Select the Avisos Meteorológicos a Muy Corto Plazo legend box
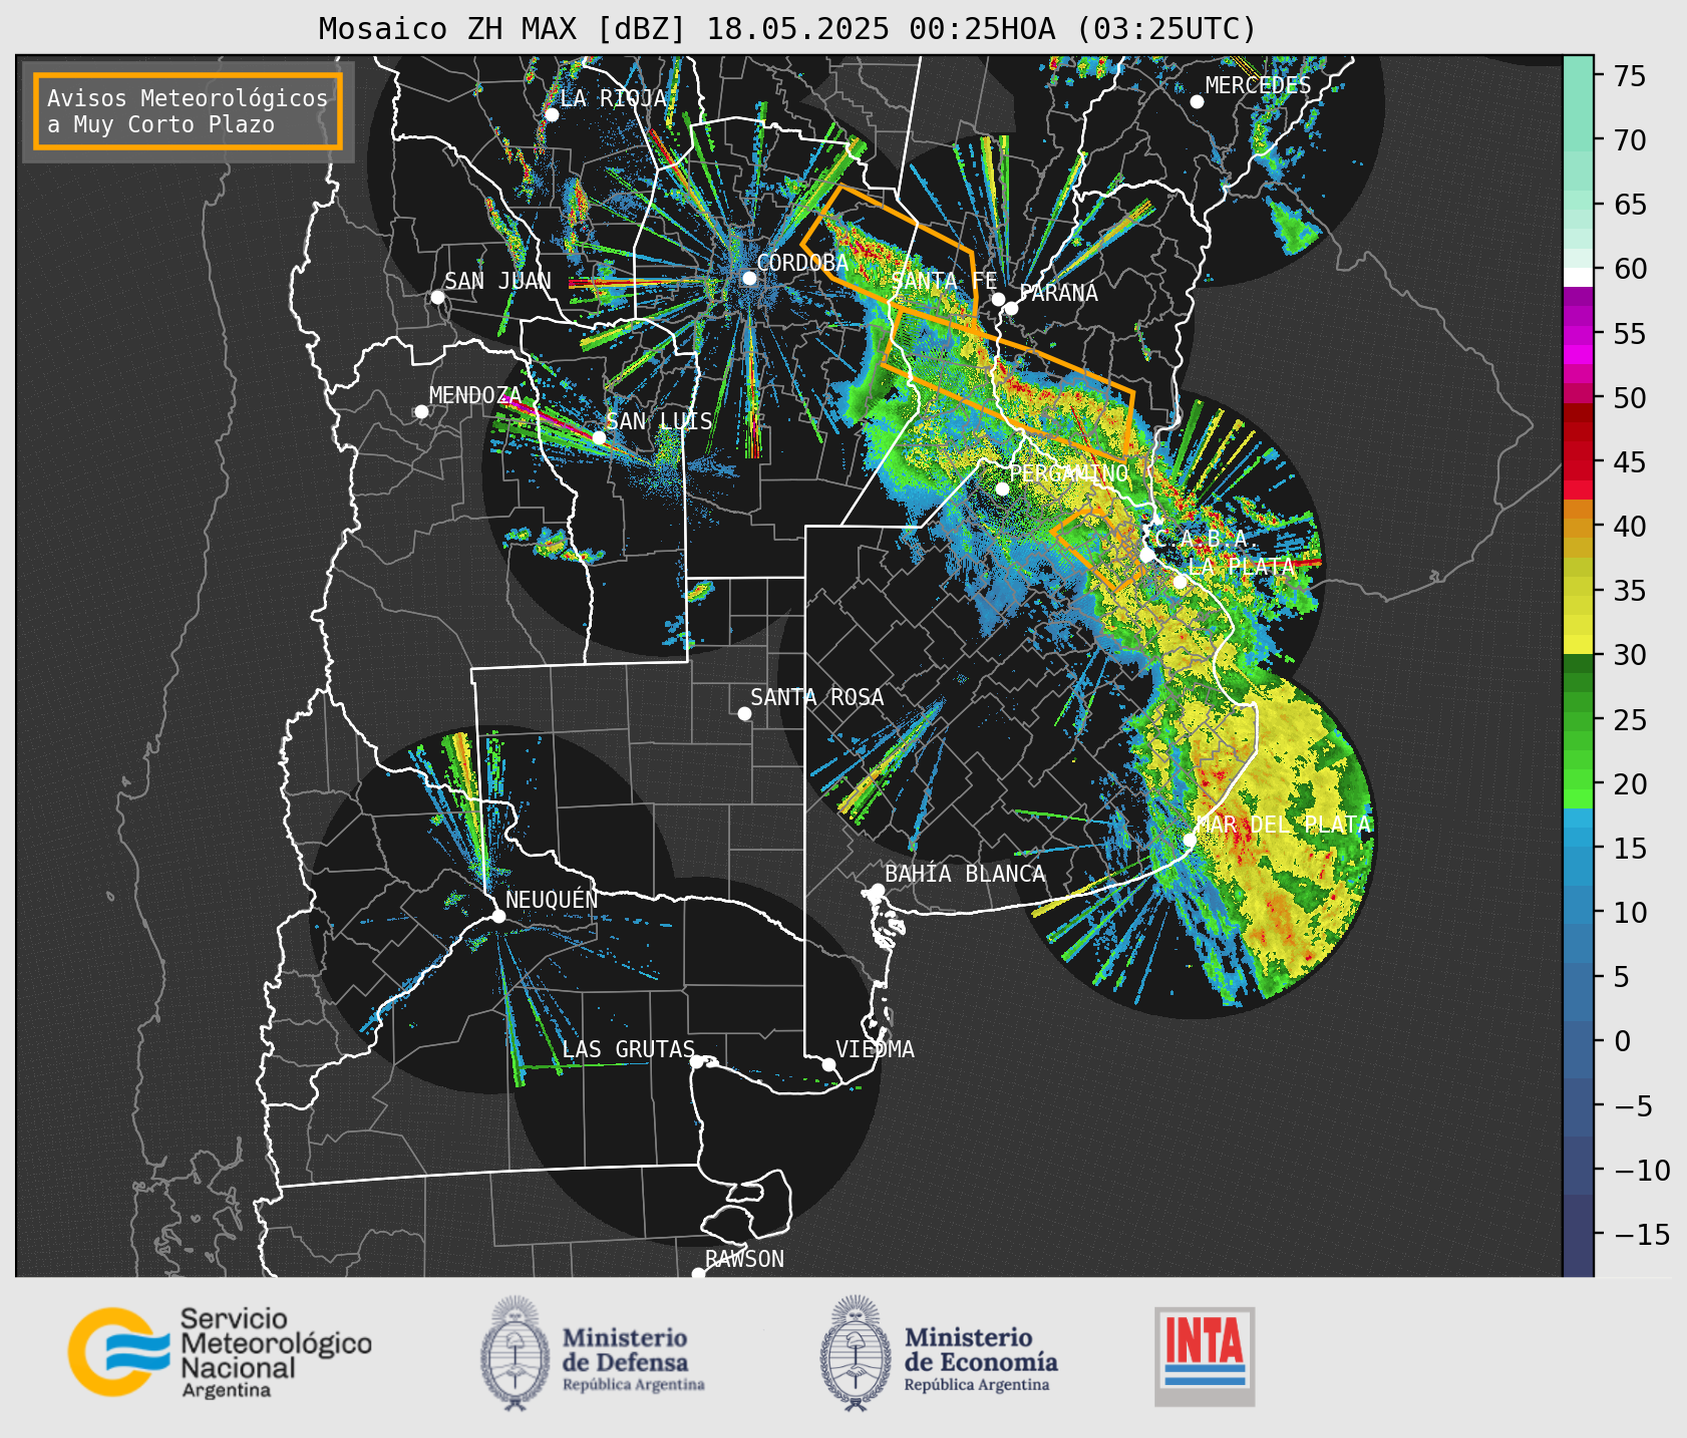The image size is (1687, 1438). (188, 111)
